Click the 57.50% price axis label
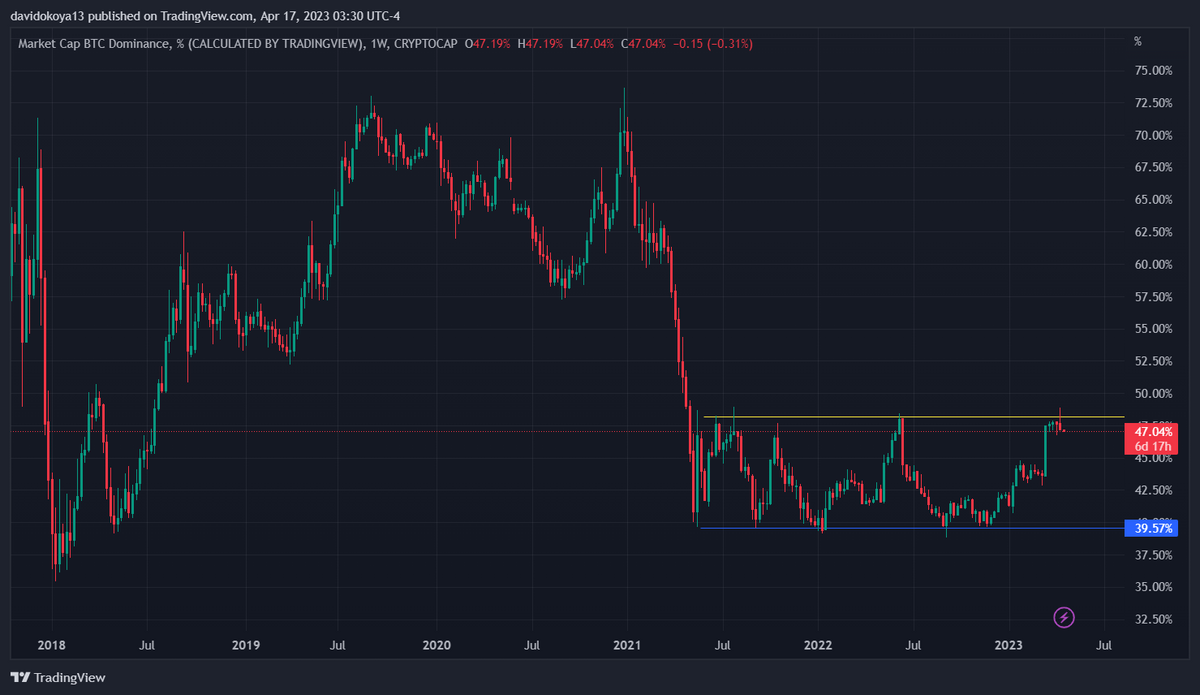The width and height of the screenshot is (1200, 695). [1153, 297]
